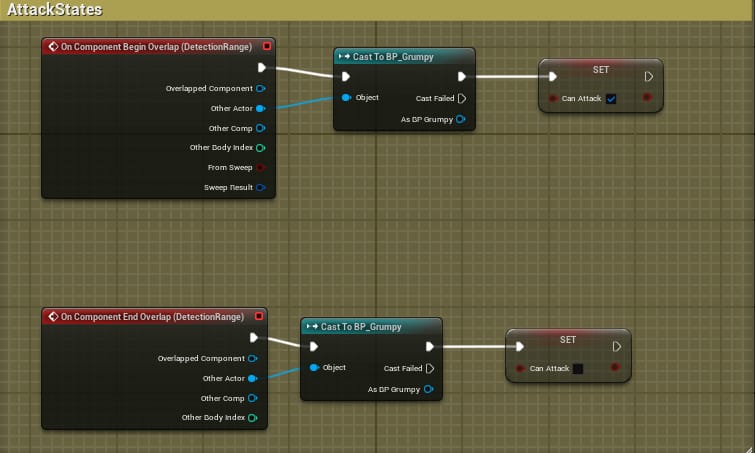The width and height of the screenshot is (755, 453).
Task: Click Cast Failed pin of Begin Overlap's cast node
Action: click(461, 98)
